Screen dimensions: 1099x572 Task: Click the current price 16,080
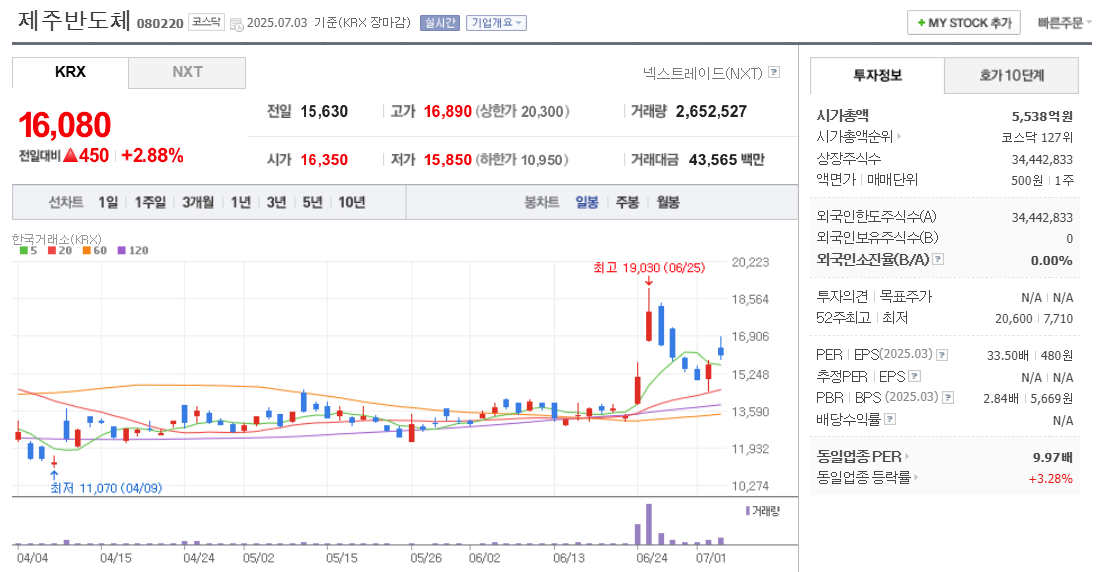pyautogui.click(x=64, y=125)
